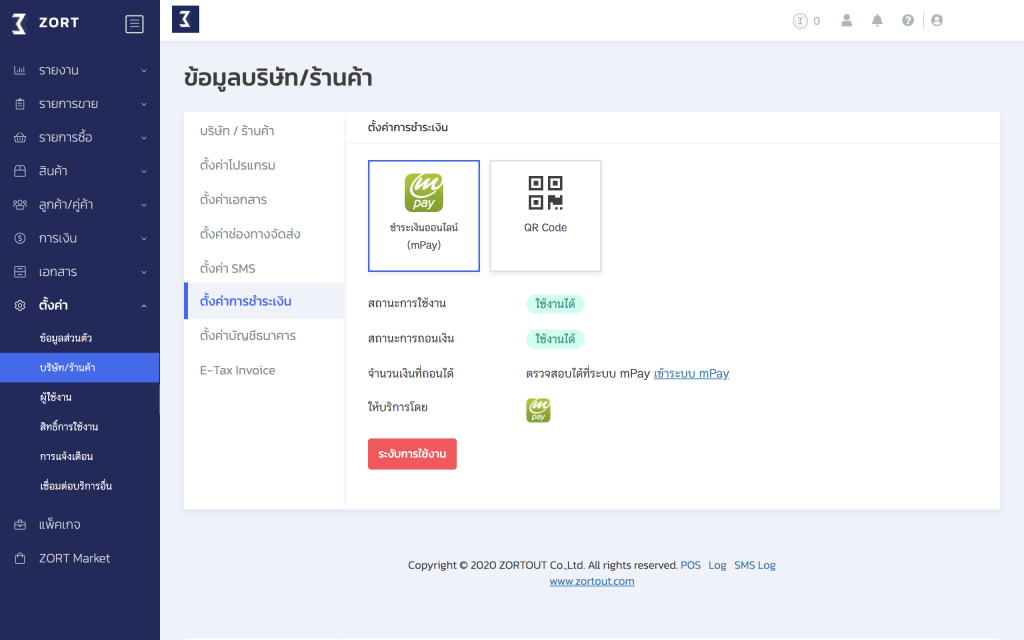Screen dimensions: 1024x640
Task: Click the small mPay provider logo
Action: [x=538, y=410]
